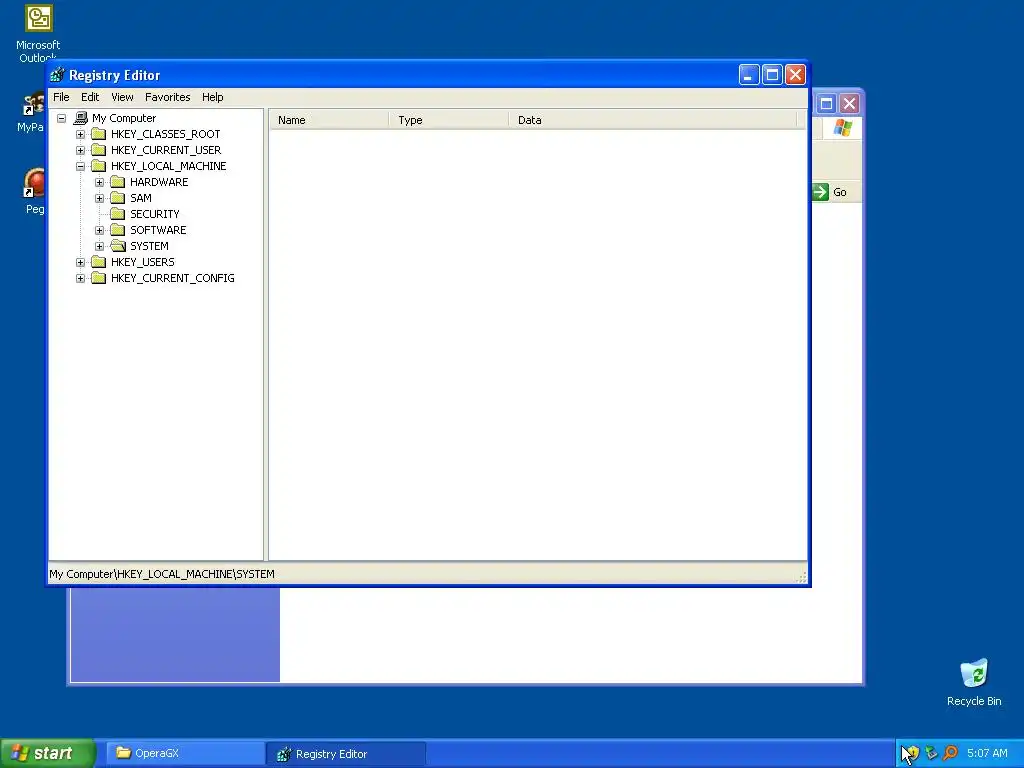Open the View menu
The image size is (1024, 768).
point(122,97)
